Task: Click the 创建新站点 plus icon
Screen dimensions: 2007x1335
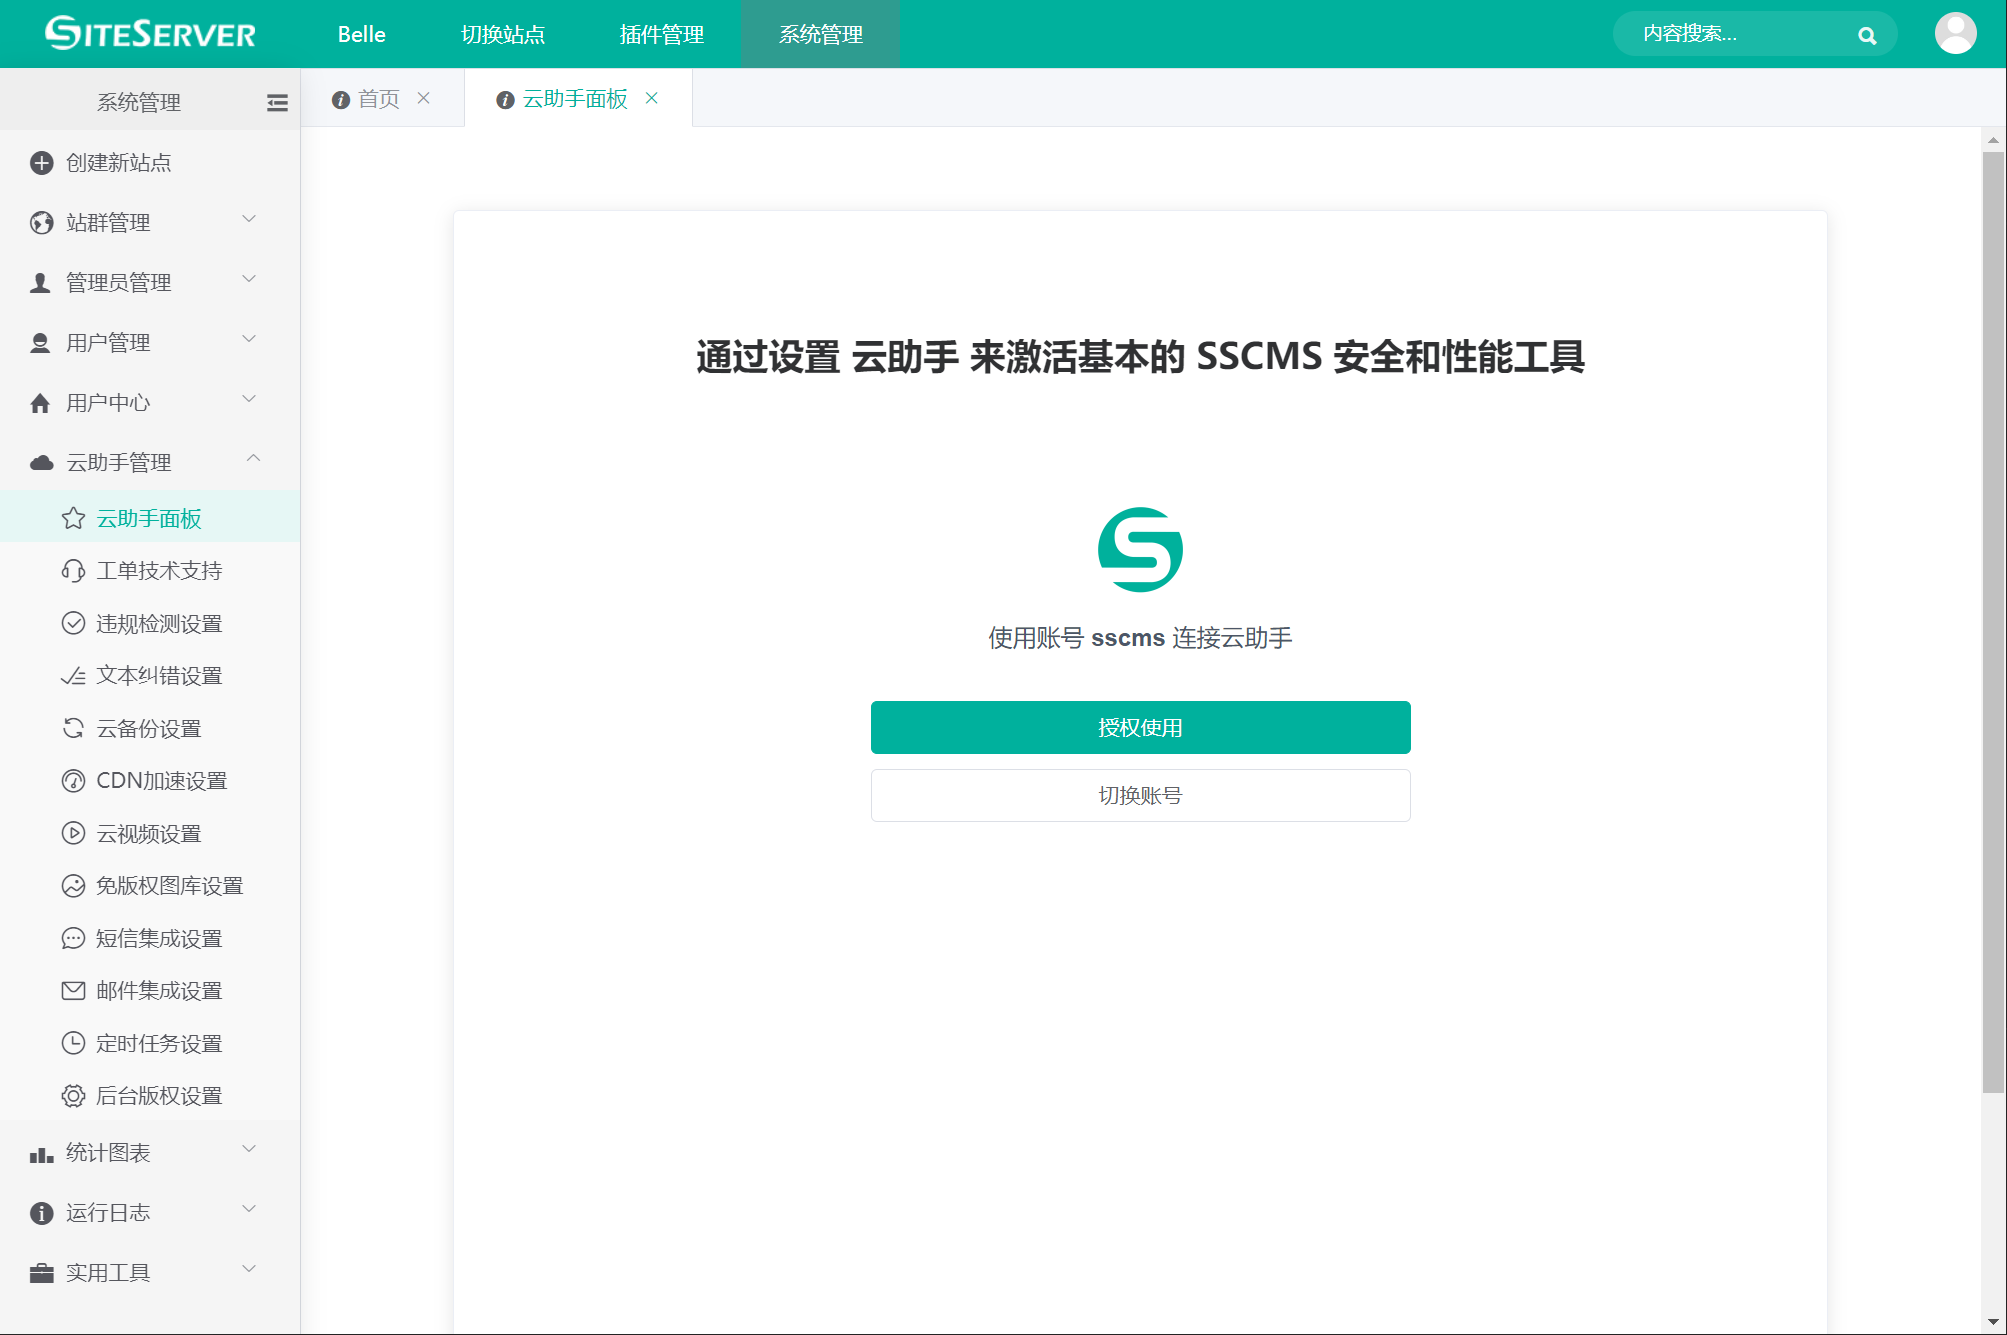Action: point(41,163)
